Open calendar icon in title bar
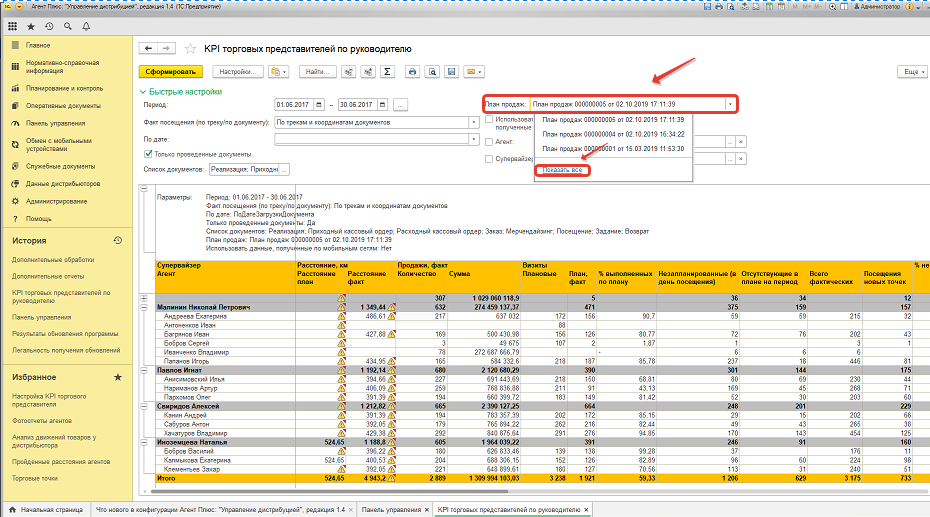This screenshot has width=930, height=517. point(781,7)
